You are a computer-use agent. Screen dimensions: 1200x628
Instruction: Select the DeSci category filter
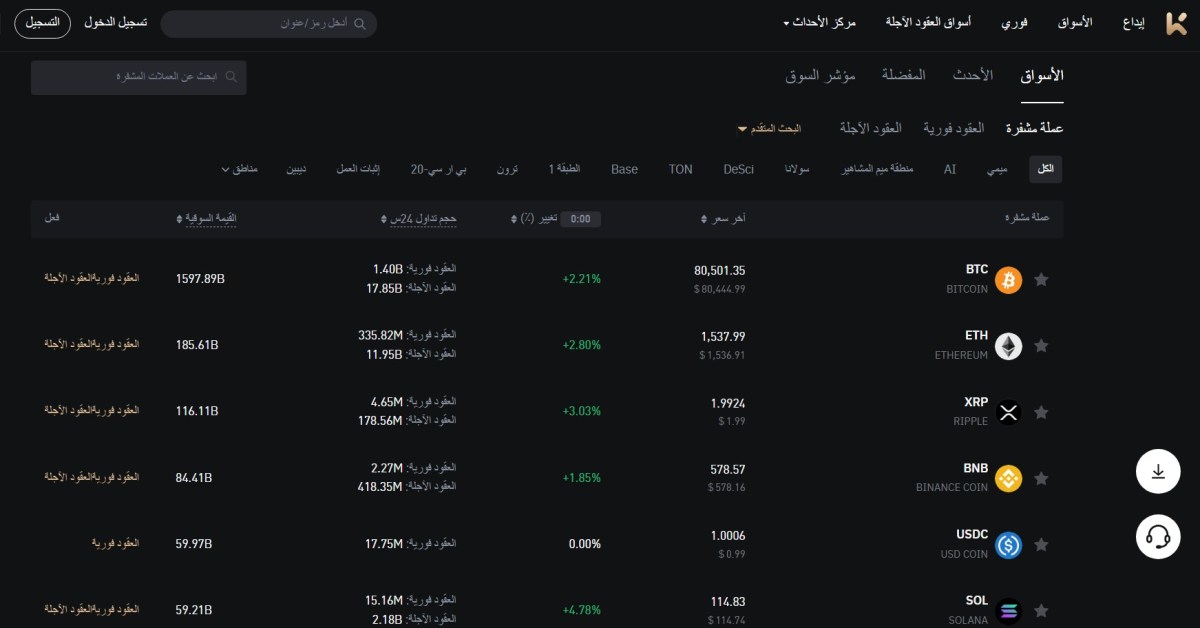pos(739,169)
